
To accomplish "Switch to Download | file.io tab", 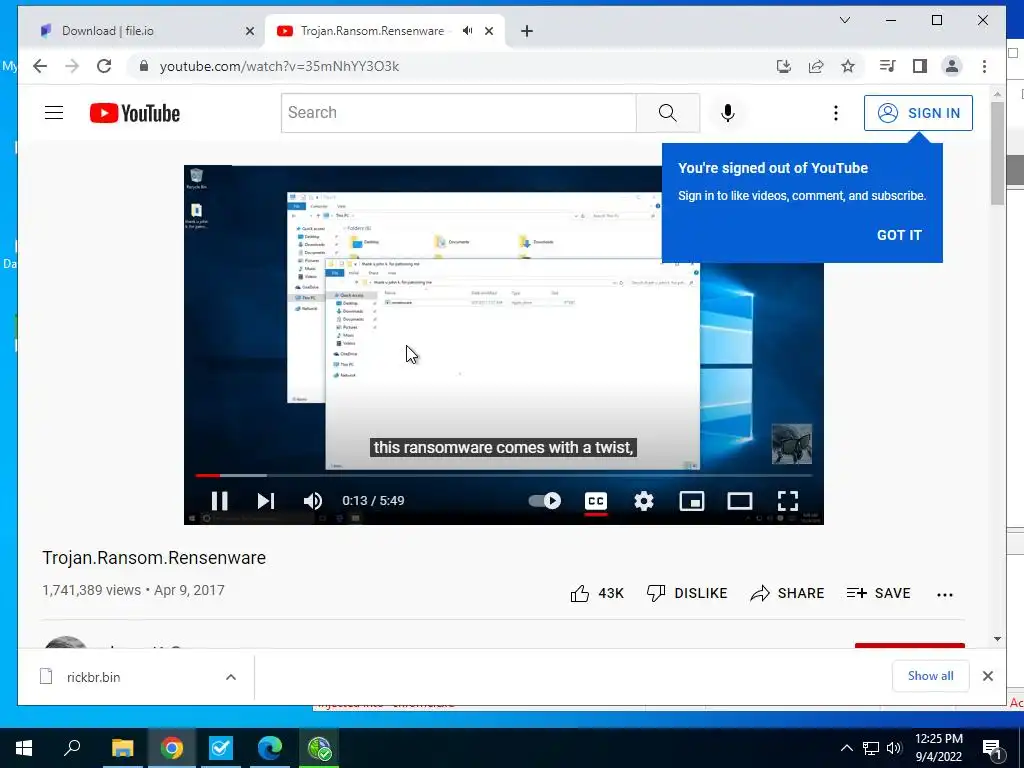I will click(143, 31).
